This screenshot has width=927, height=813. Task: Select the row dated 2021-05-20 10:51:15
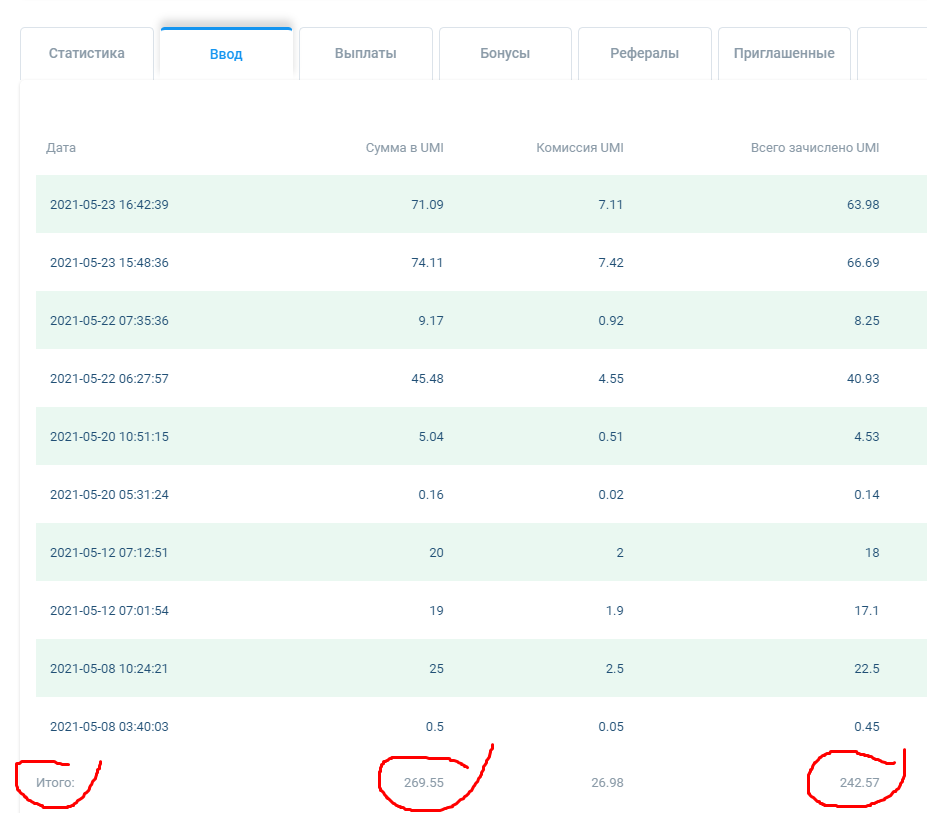click(481, 436)
